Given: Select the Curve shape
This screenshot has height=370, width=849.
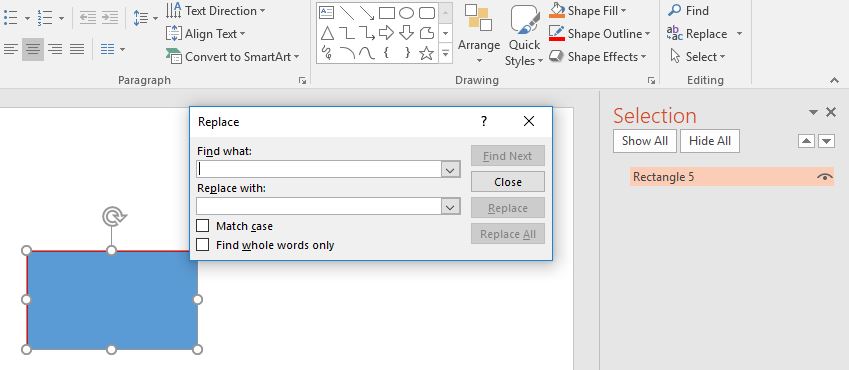Looking at the screenshot, I should pos(367,53).
